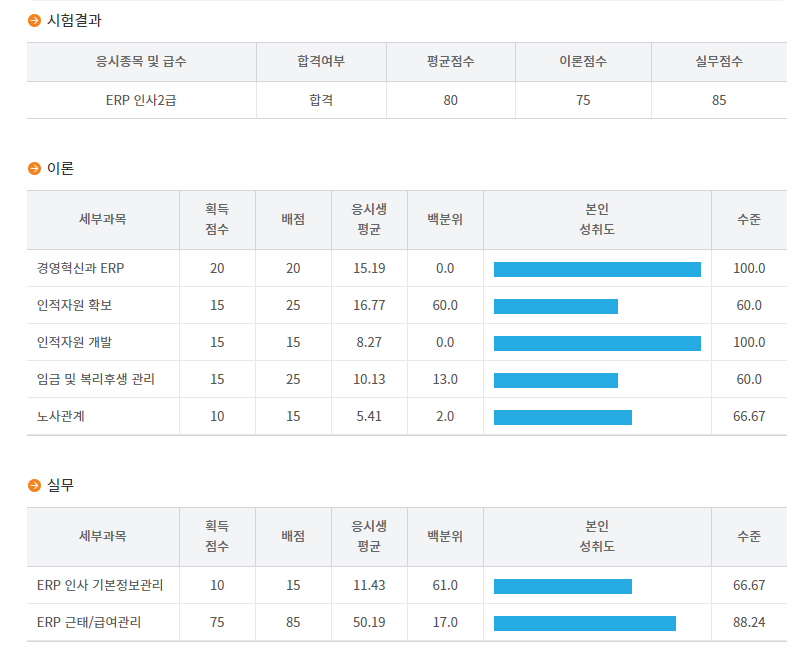Click the 이론 table 배점 header
The width and height of the screenshot is (798, 668).
pos(293,219)
